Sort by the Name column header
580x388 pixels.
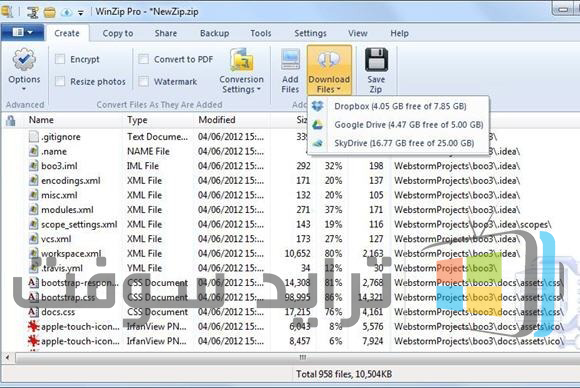[x=73, y=120]
